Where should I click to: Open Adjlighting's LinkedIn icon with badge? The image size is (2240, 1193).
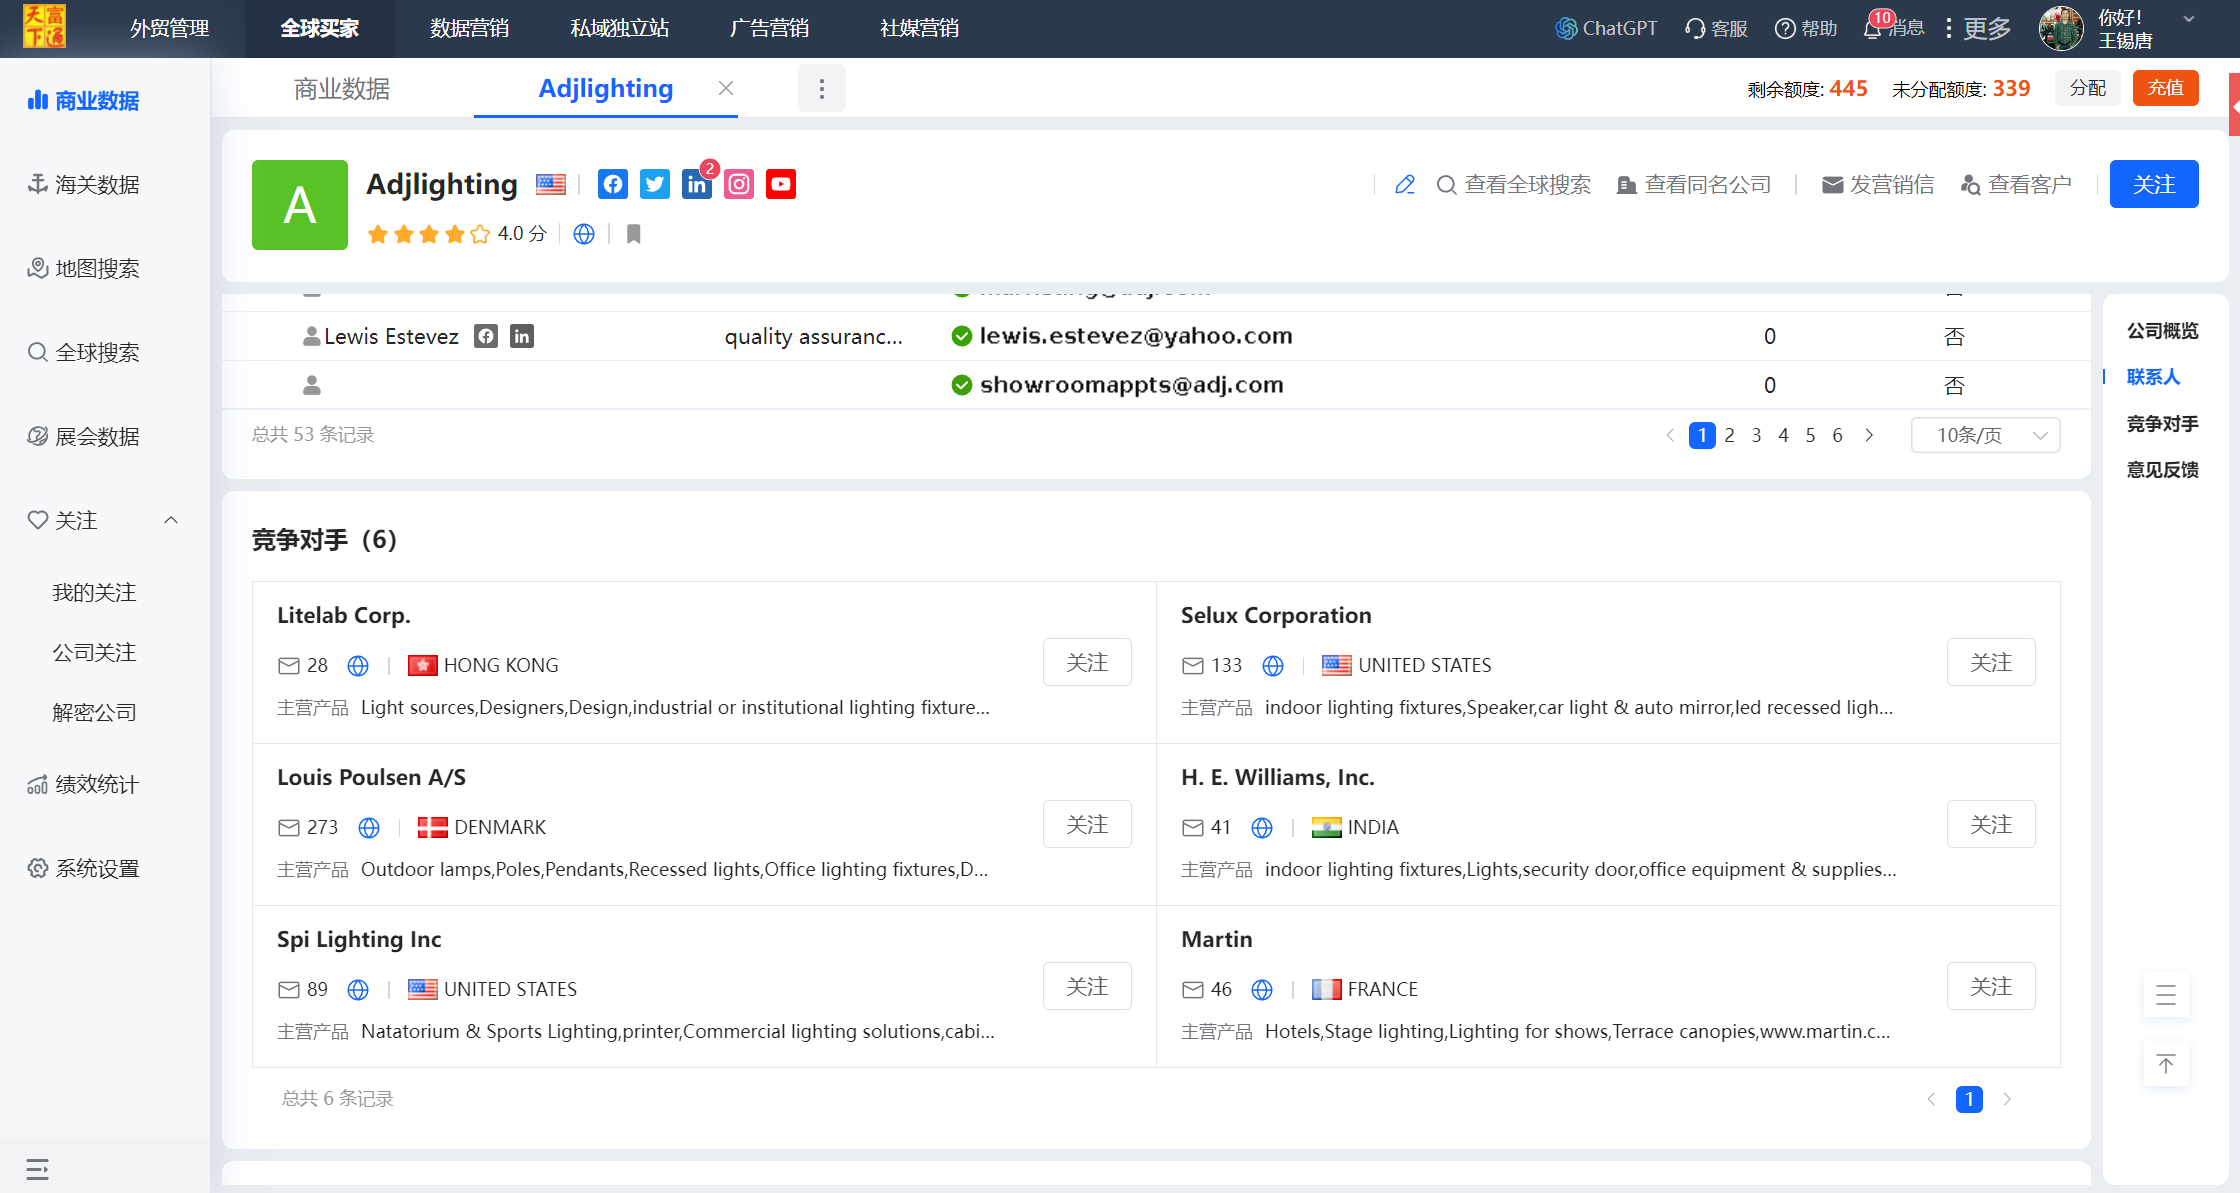697,184
